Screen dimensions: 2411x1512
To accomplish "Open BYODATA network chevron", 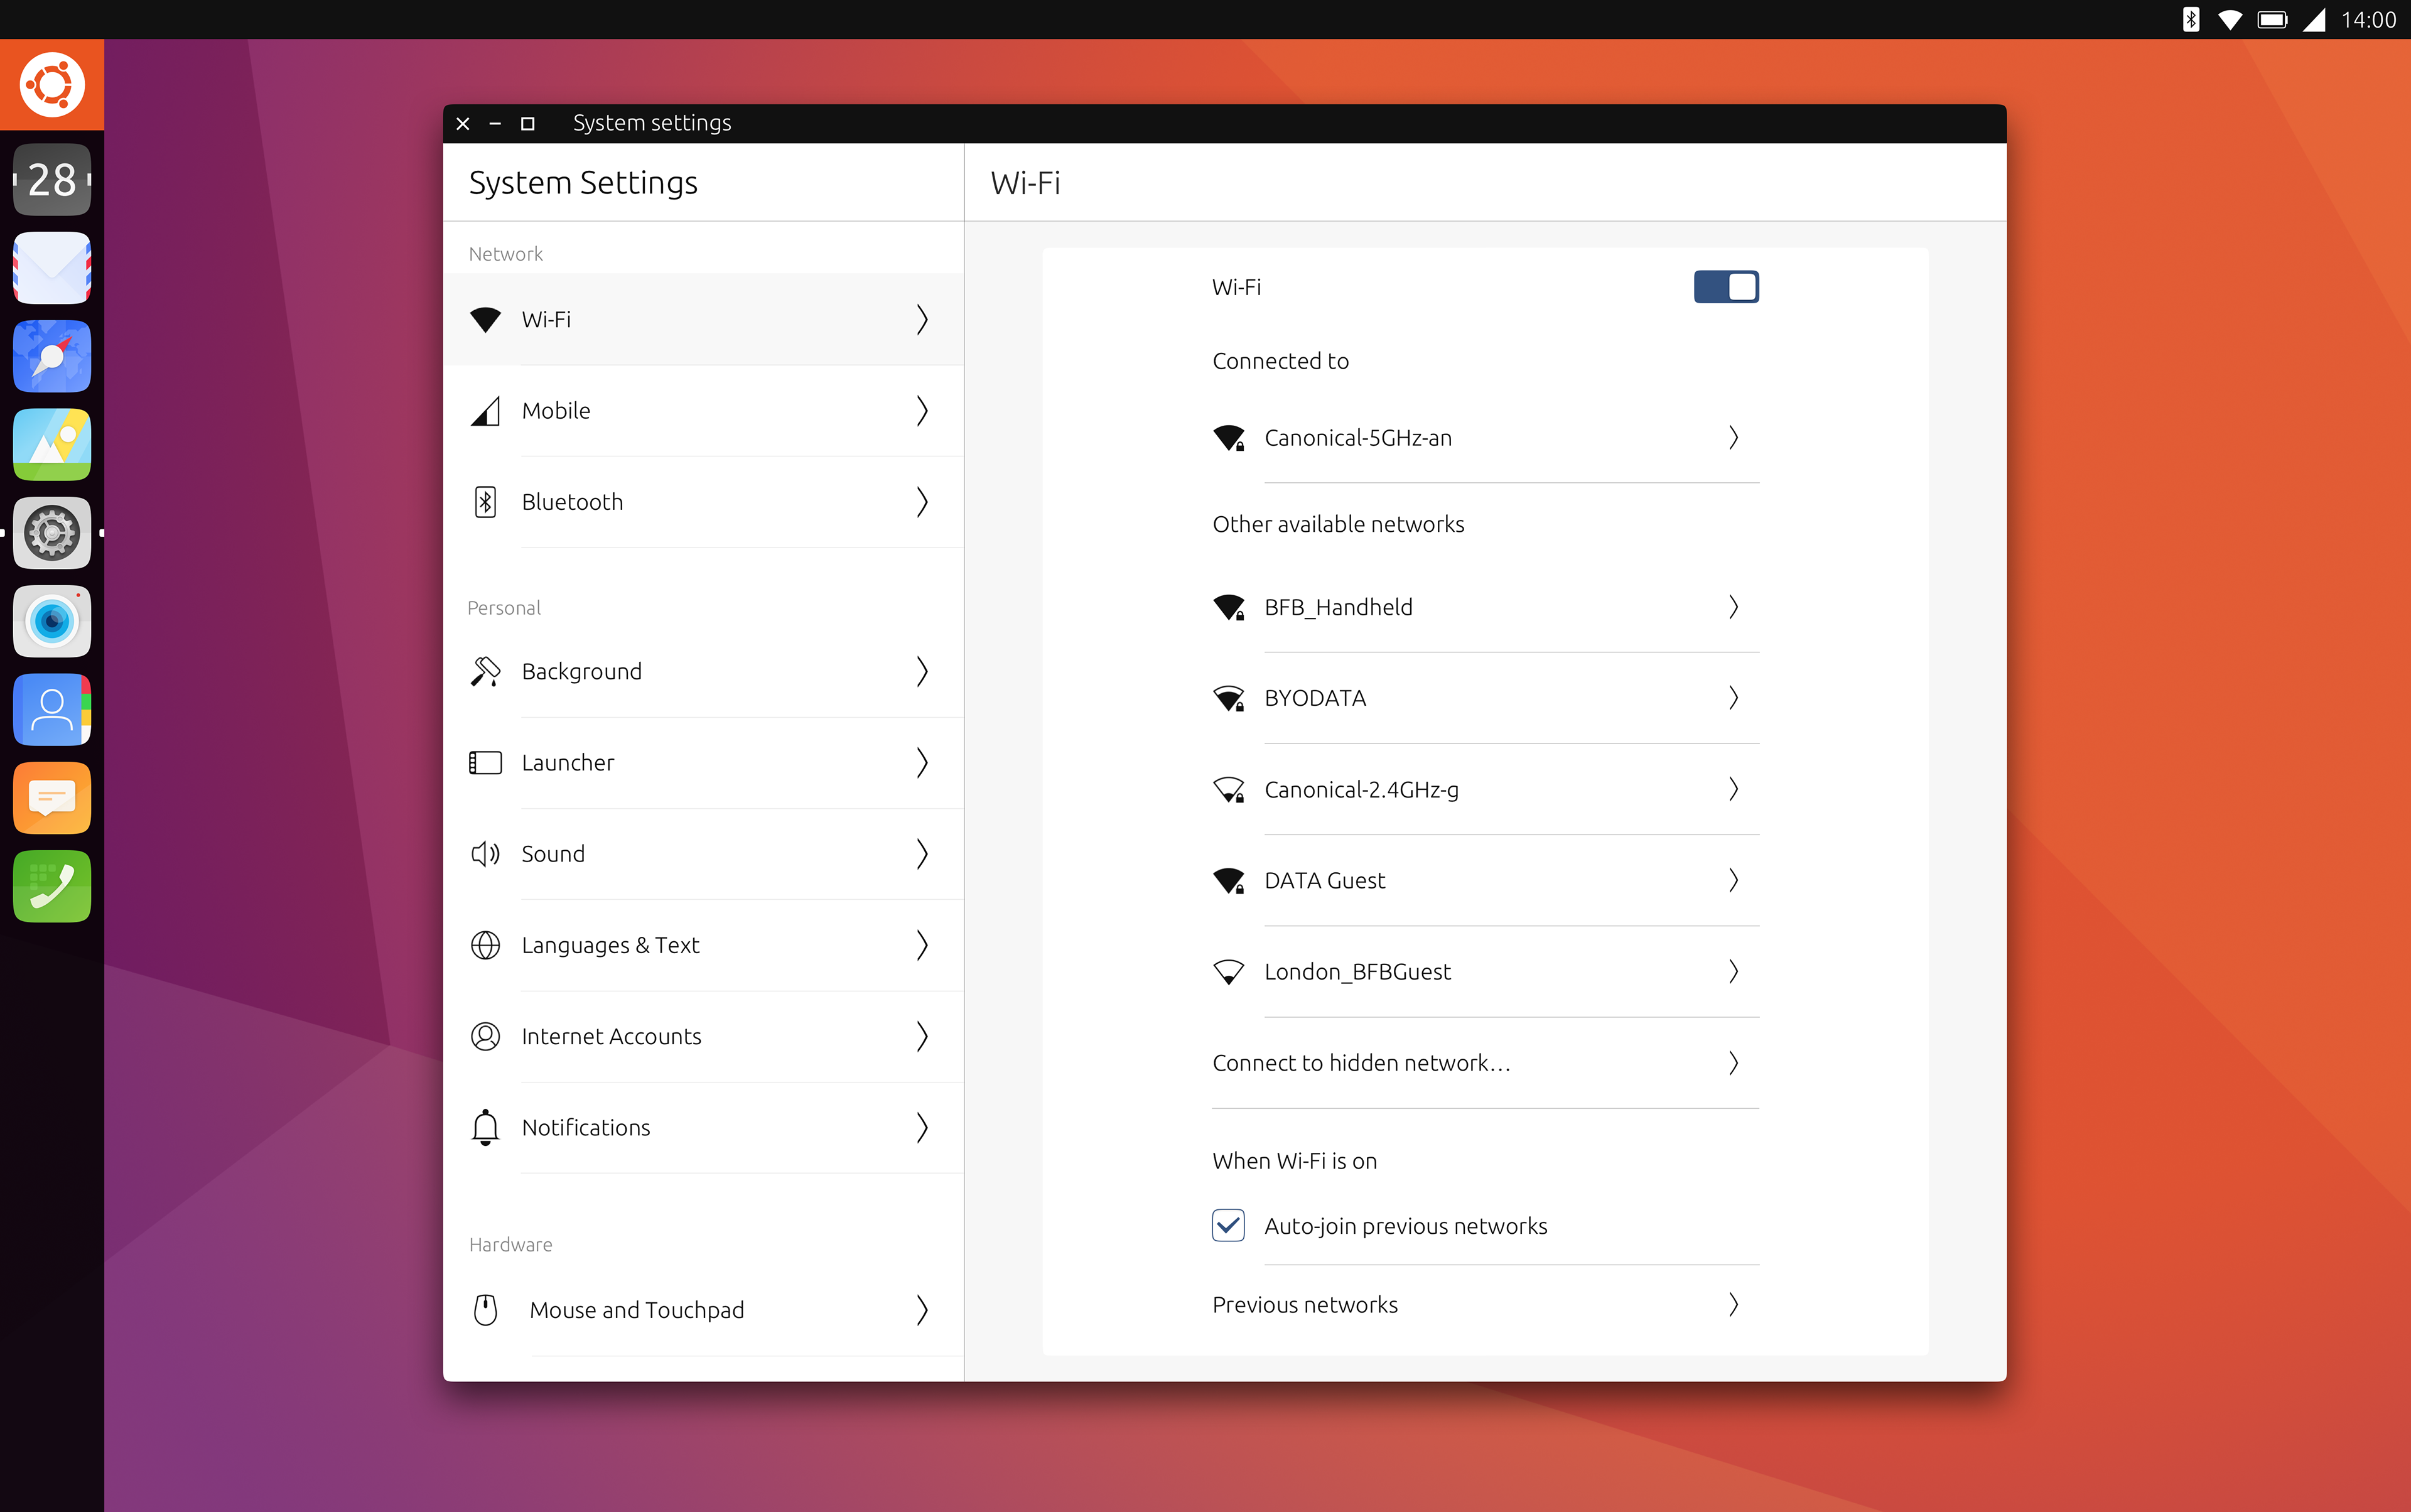I will coord(1734,698).
